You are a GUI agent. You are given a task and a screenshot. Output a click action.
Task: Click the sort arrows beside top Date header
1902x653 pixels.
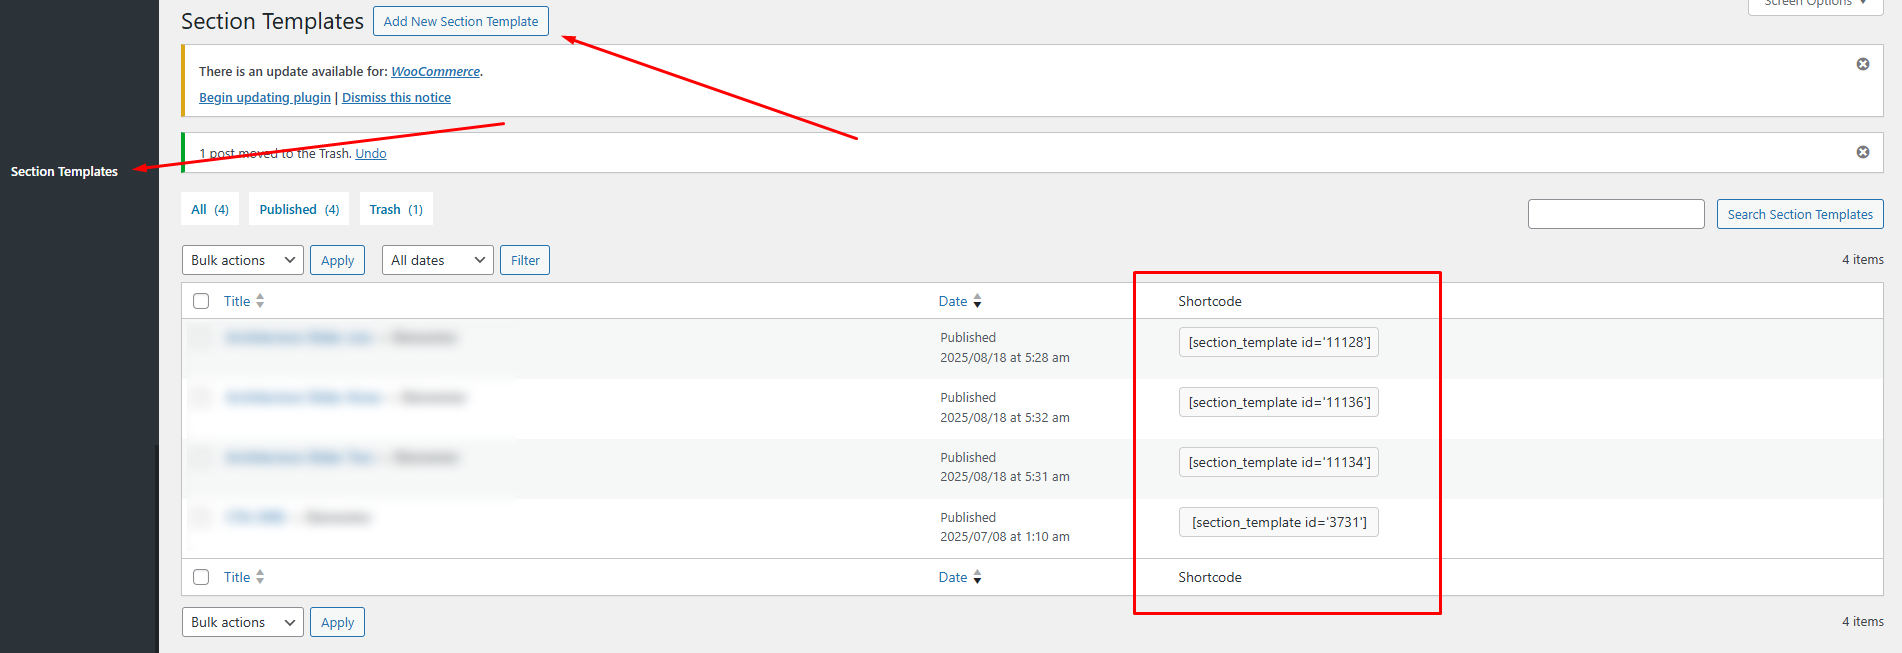click(977, 301)
